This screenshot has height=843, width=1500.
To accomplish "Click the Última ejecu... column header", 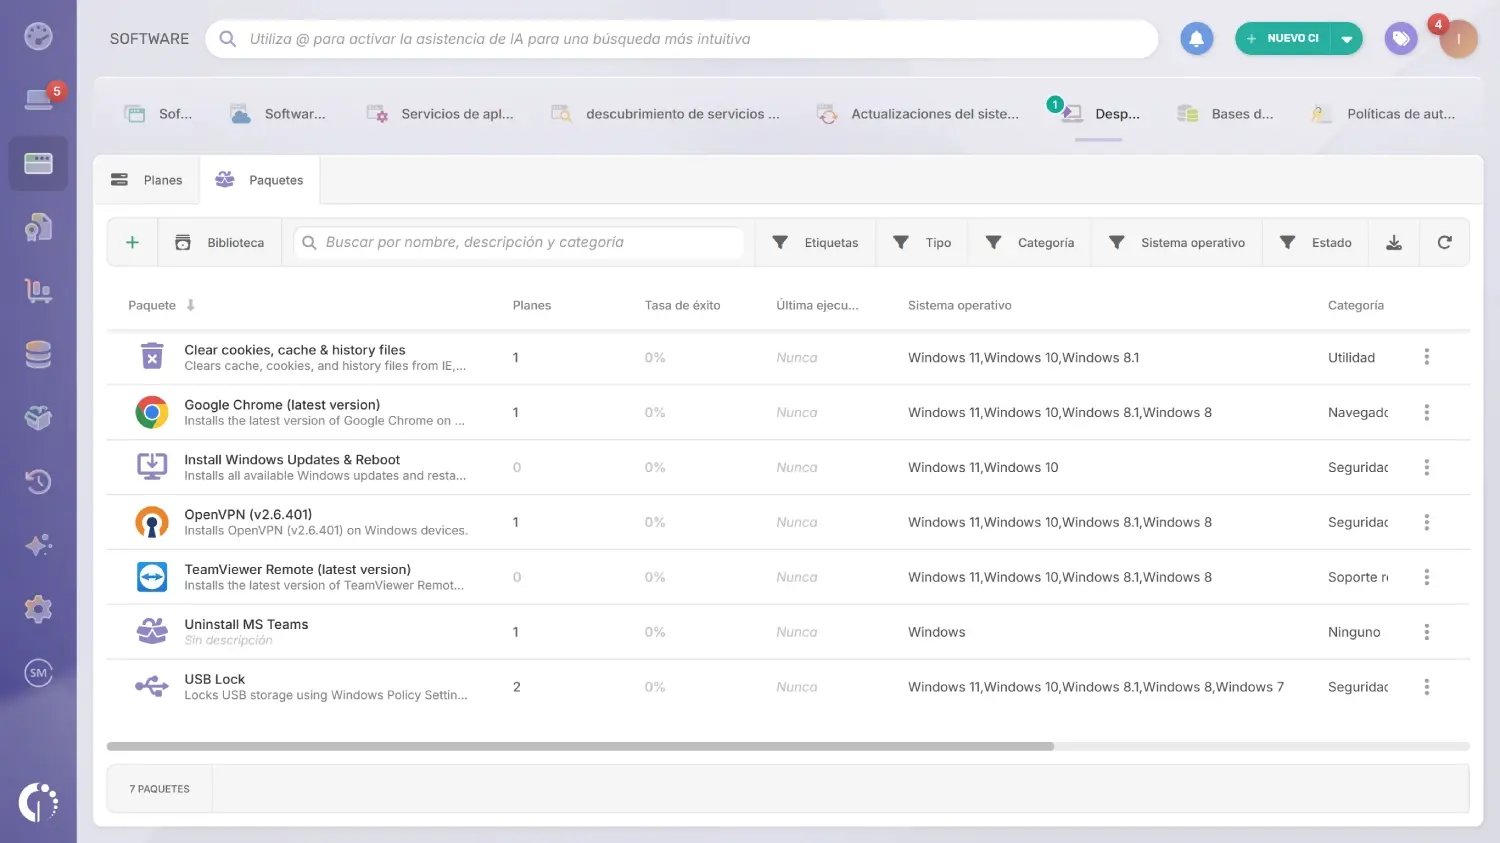I will 817,305.
